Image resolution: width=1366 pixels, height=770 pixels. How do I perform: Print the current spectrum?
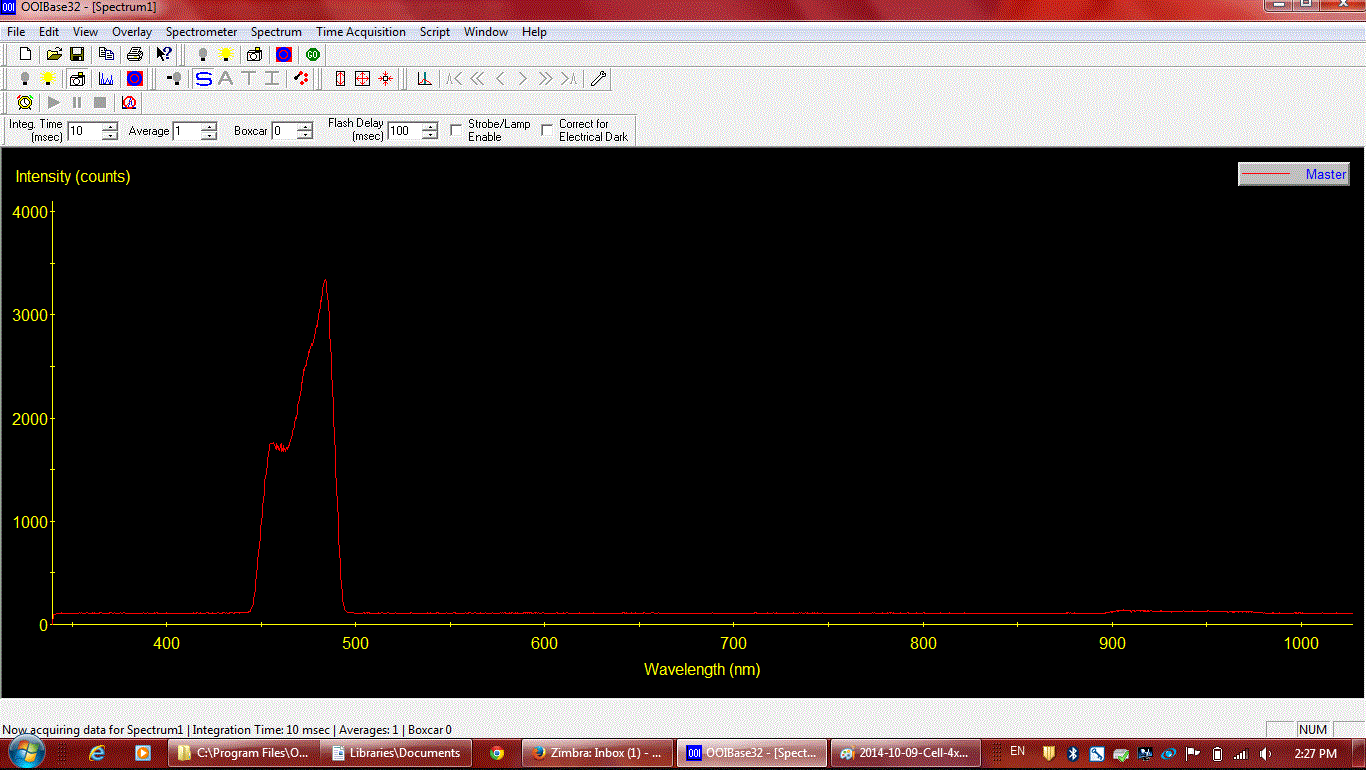click(134, 54)
